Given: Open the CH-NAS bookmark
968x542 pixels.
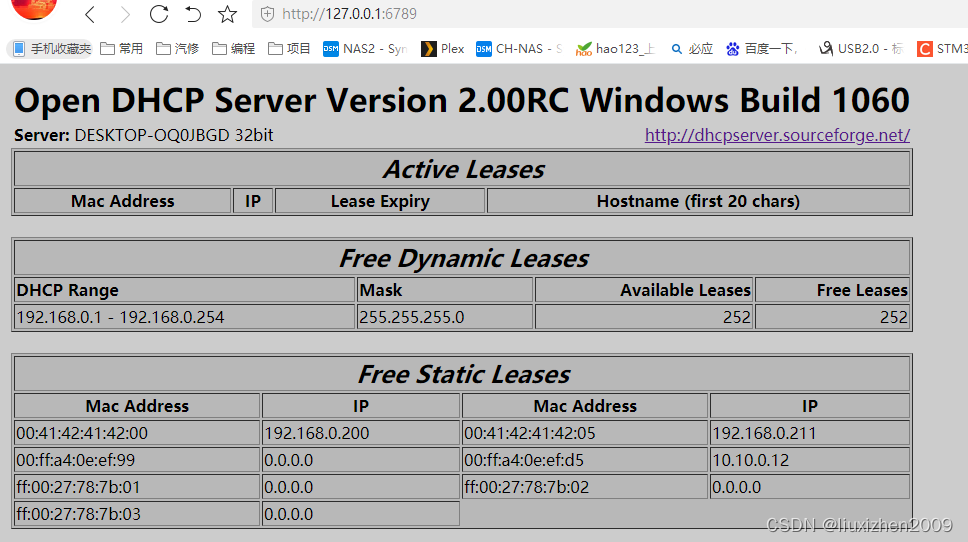Looking at the screenshot, I should point(519,49).
